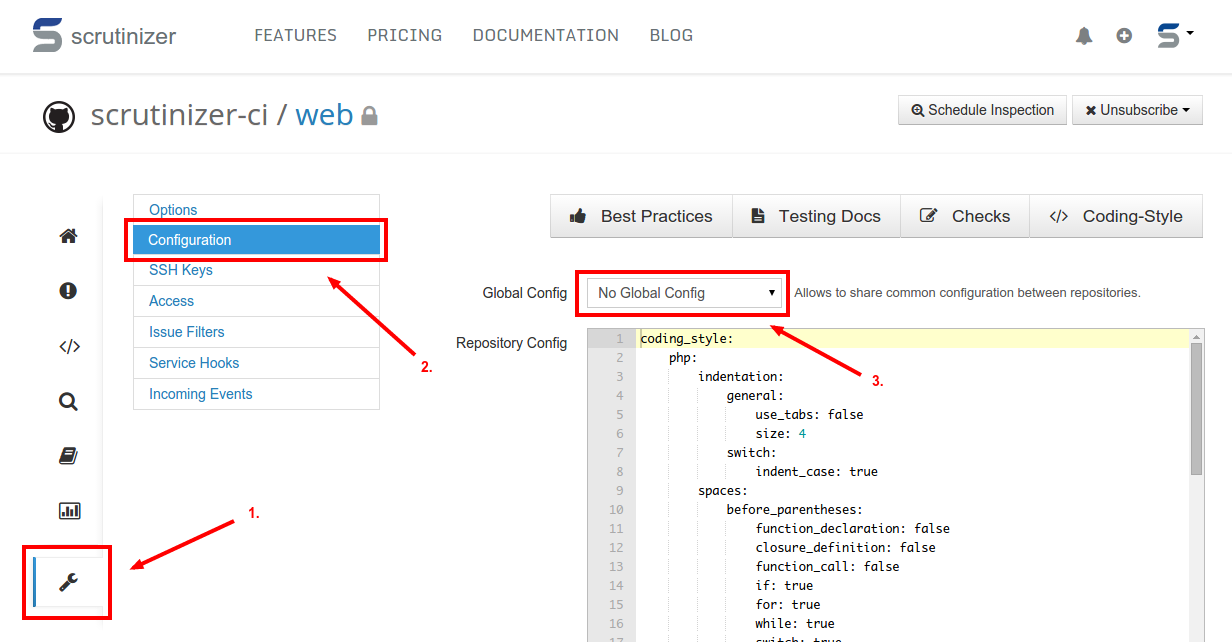Click Schedule Inspection button

point(982,110)
